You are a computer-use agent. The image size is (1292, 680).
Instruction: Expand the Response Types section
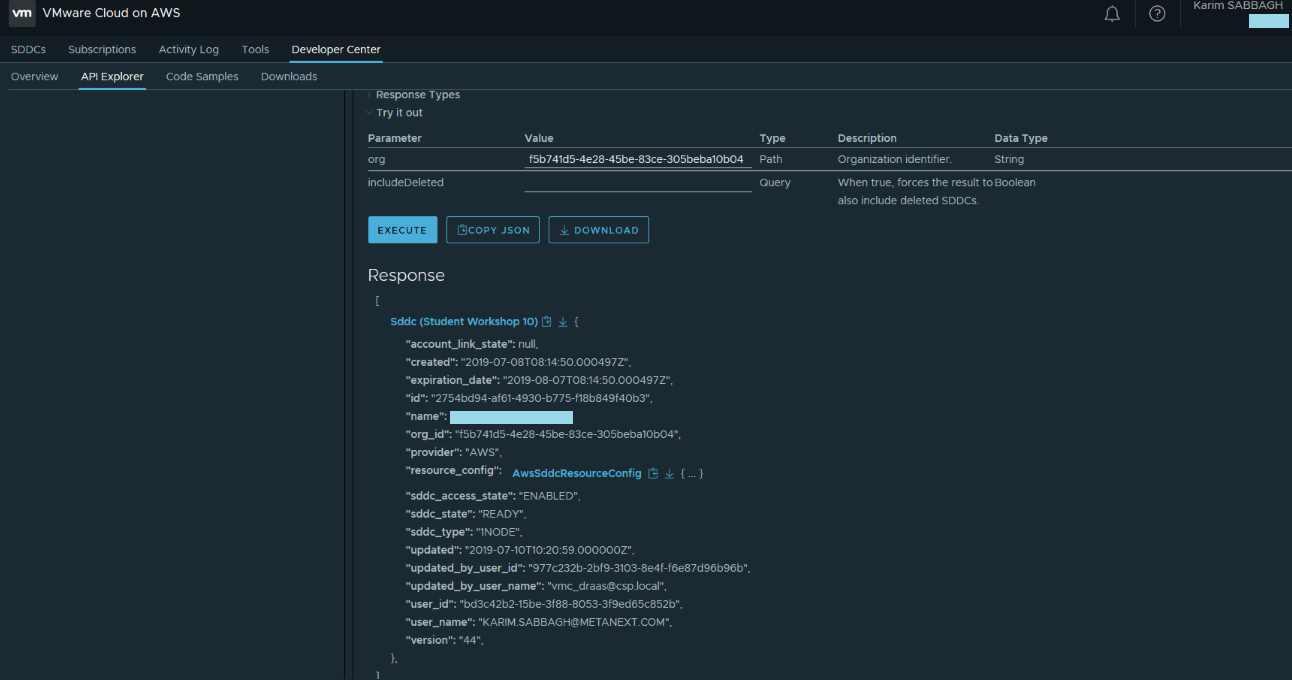[417, 95]
